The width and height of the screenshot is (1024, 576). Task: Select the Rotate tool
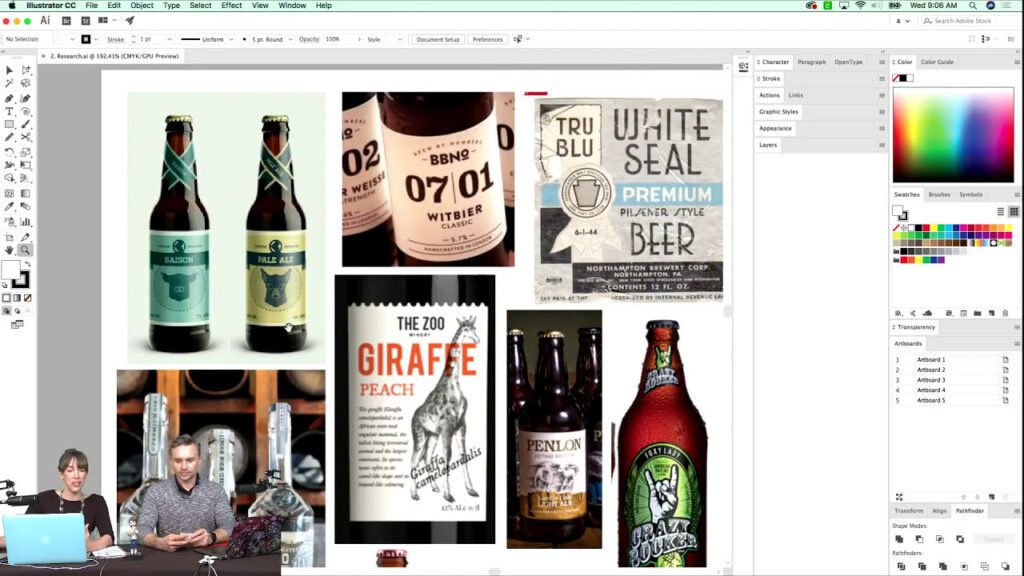[9, 152]
